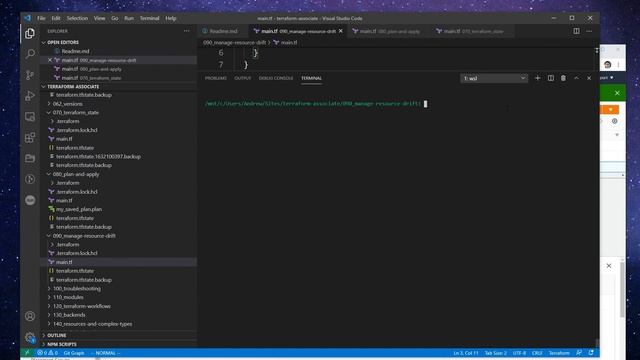Open the Terminal menu

pyautogui.click(x=150, y=18)
